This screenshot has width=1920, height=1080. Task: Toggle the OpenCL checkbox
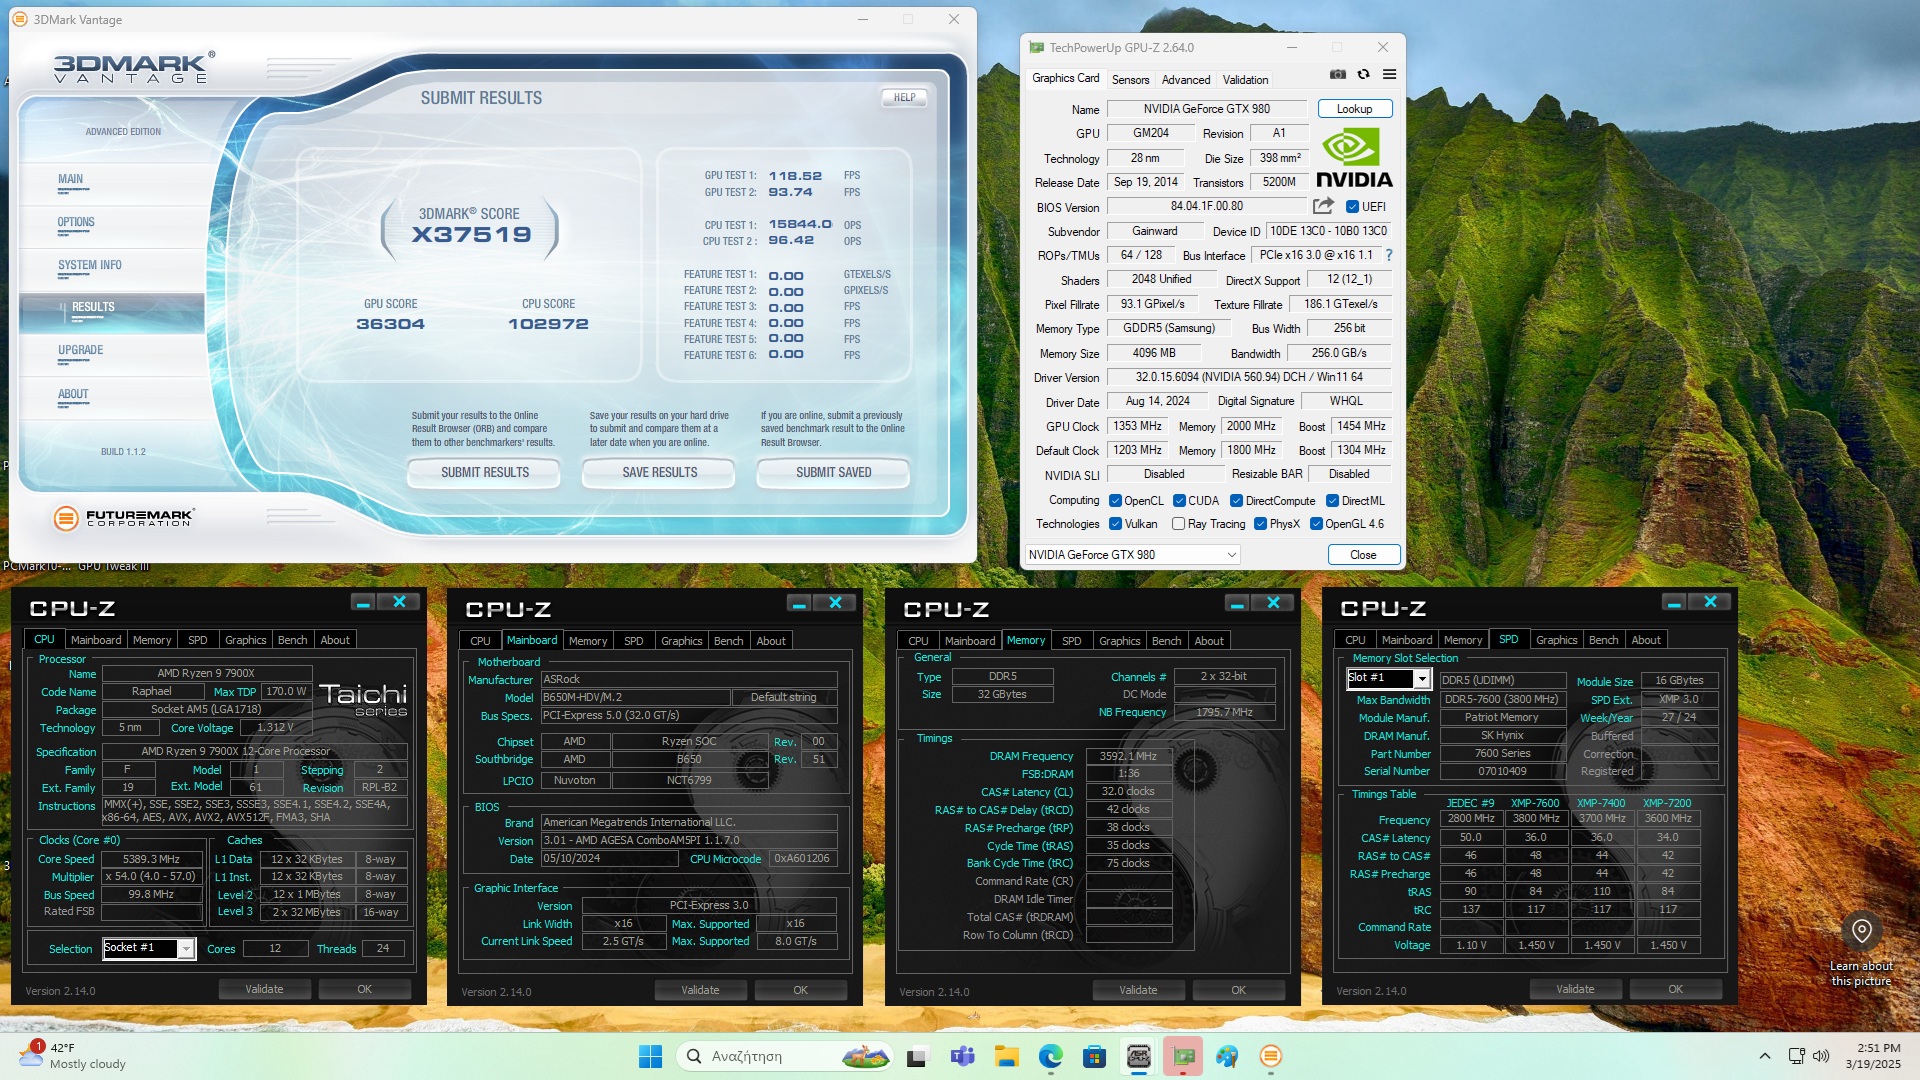click(x=1115, y=501)
